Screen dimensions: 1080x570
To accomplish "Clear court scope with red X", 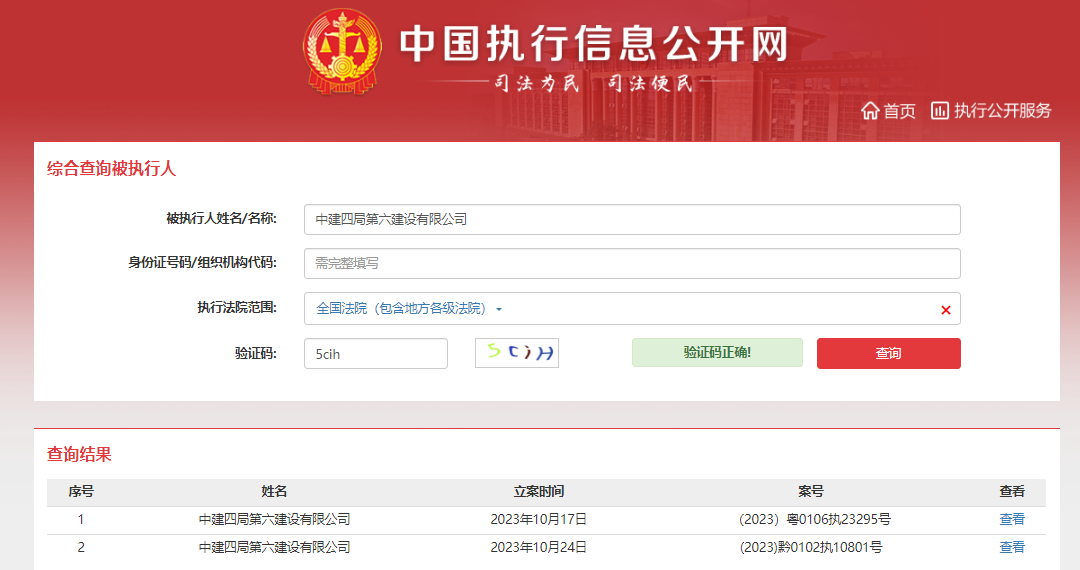I will [946, 310].
